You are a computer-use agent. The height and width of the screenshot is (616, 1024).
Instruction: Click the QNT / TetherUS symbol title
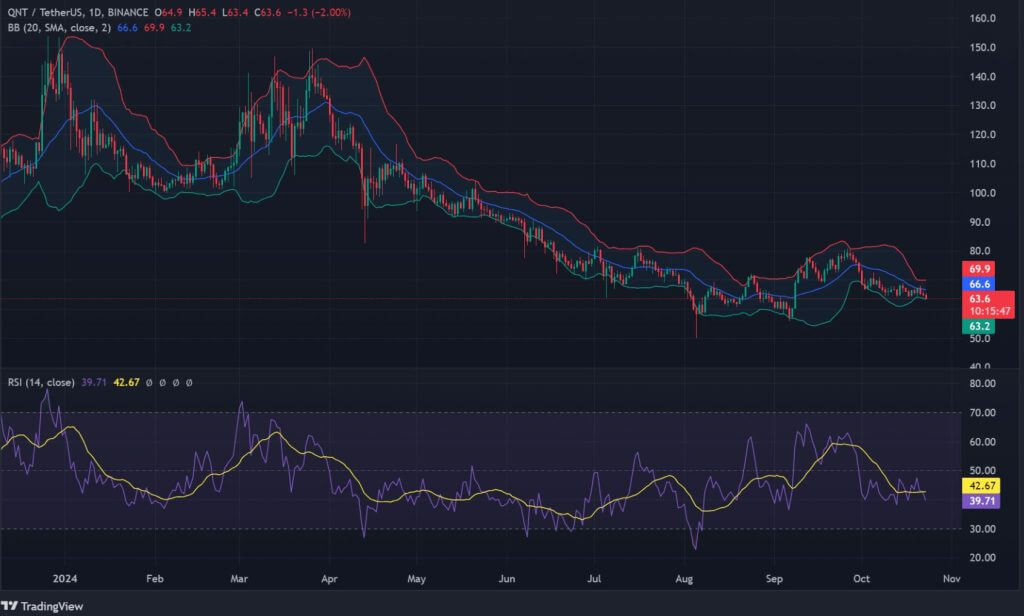click(x=46, y=12)
